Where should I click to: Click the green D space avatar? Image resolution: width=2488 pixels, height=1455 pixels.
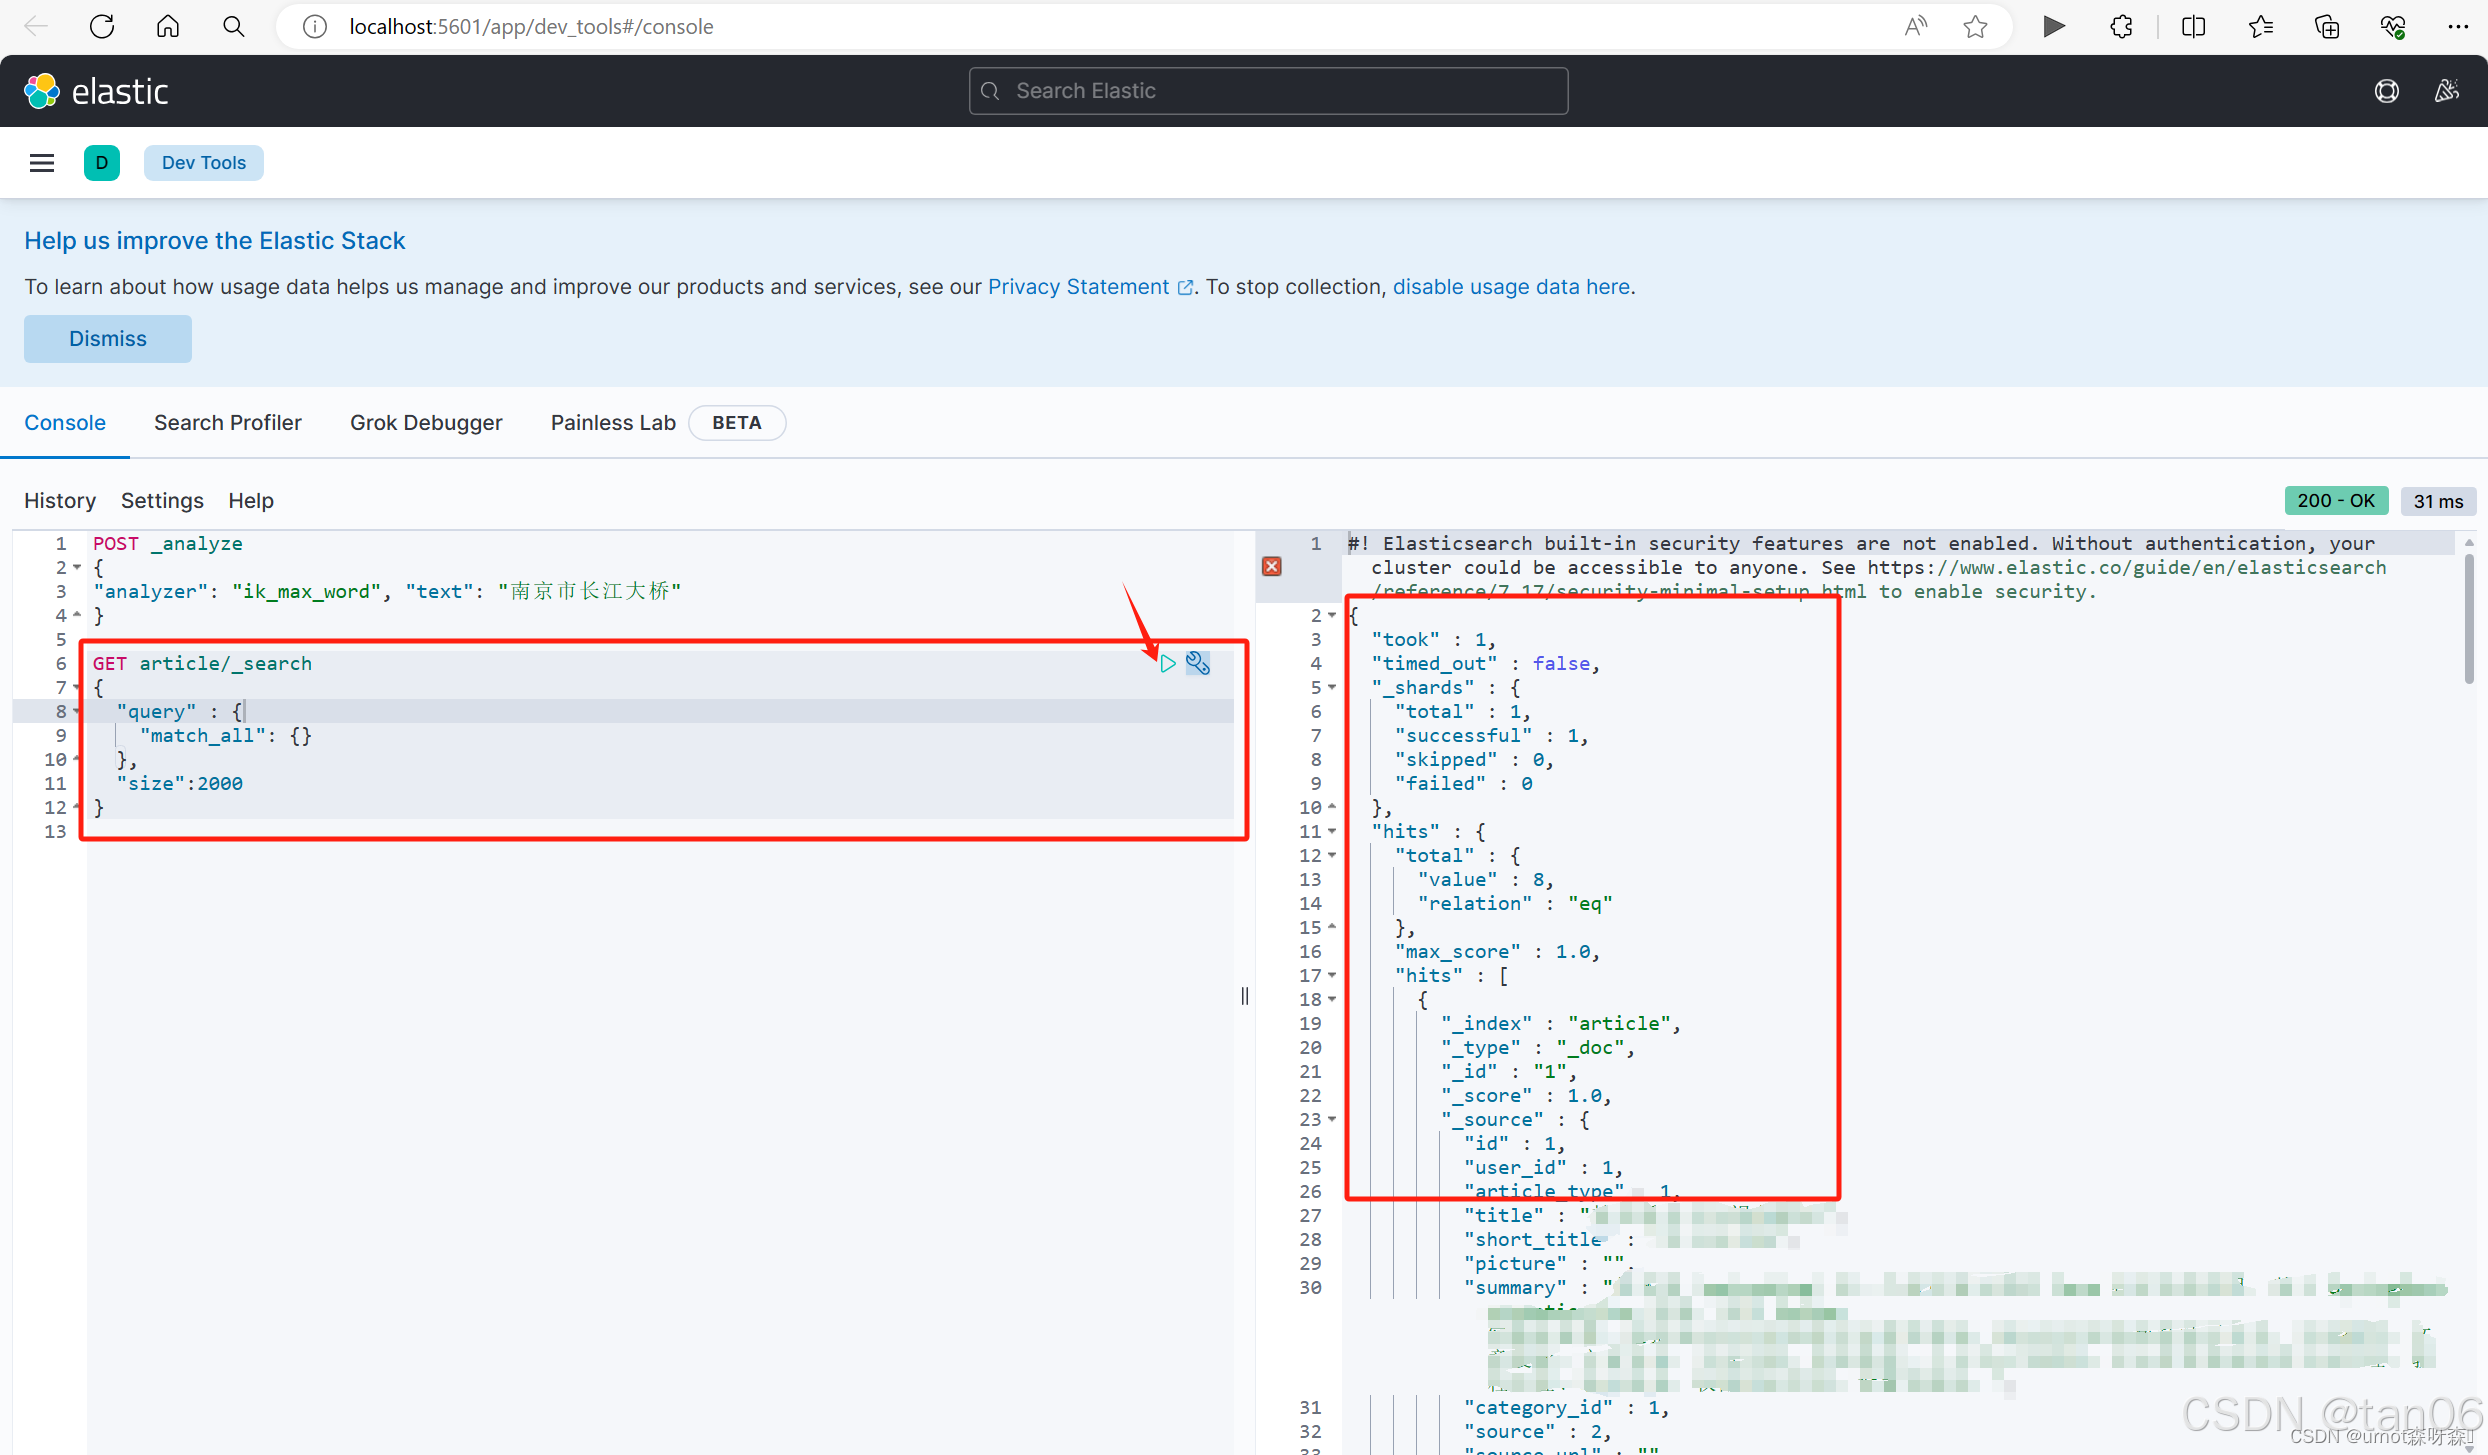pos(101,163)
